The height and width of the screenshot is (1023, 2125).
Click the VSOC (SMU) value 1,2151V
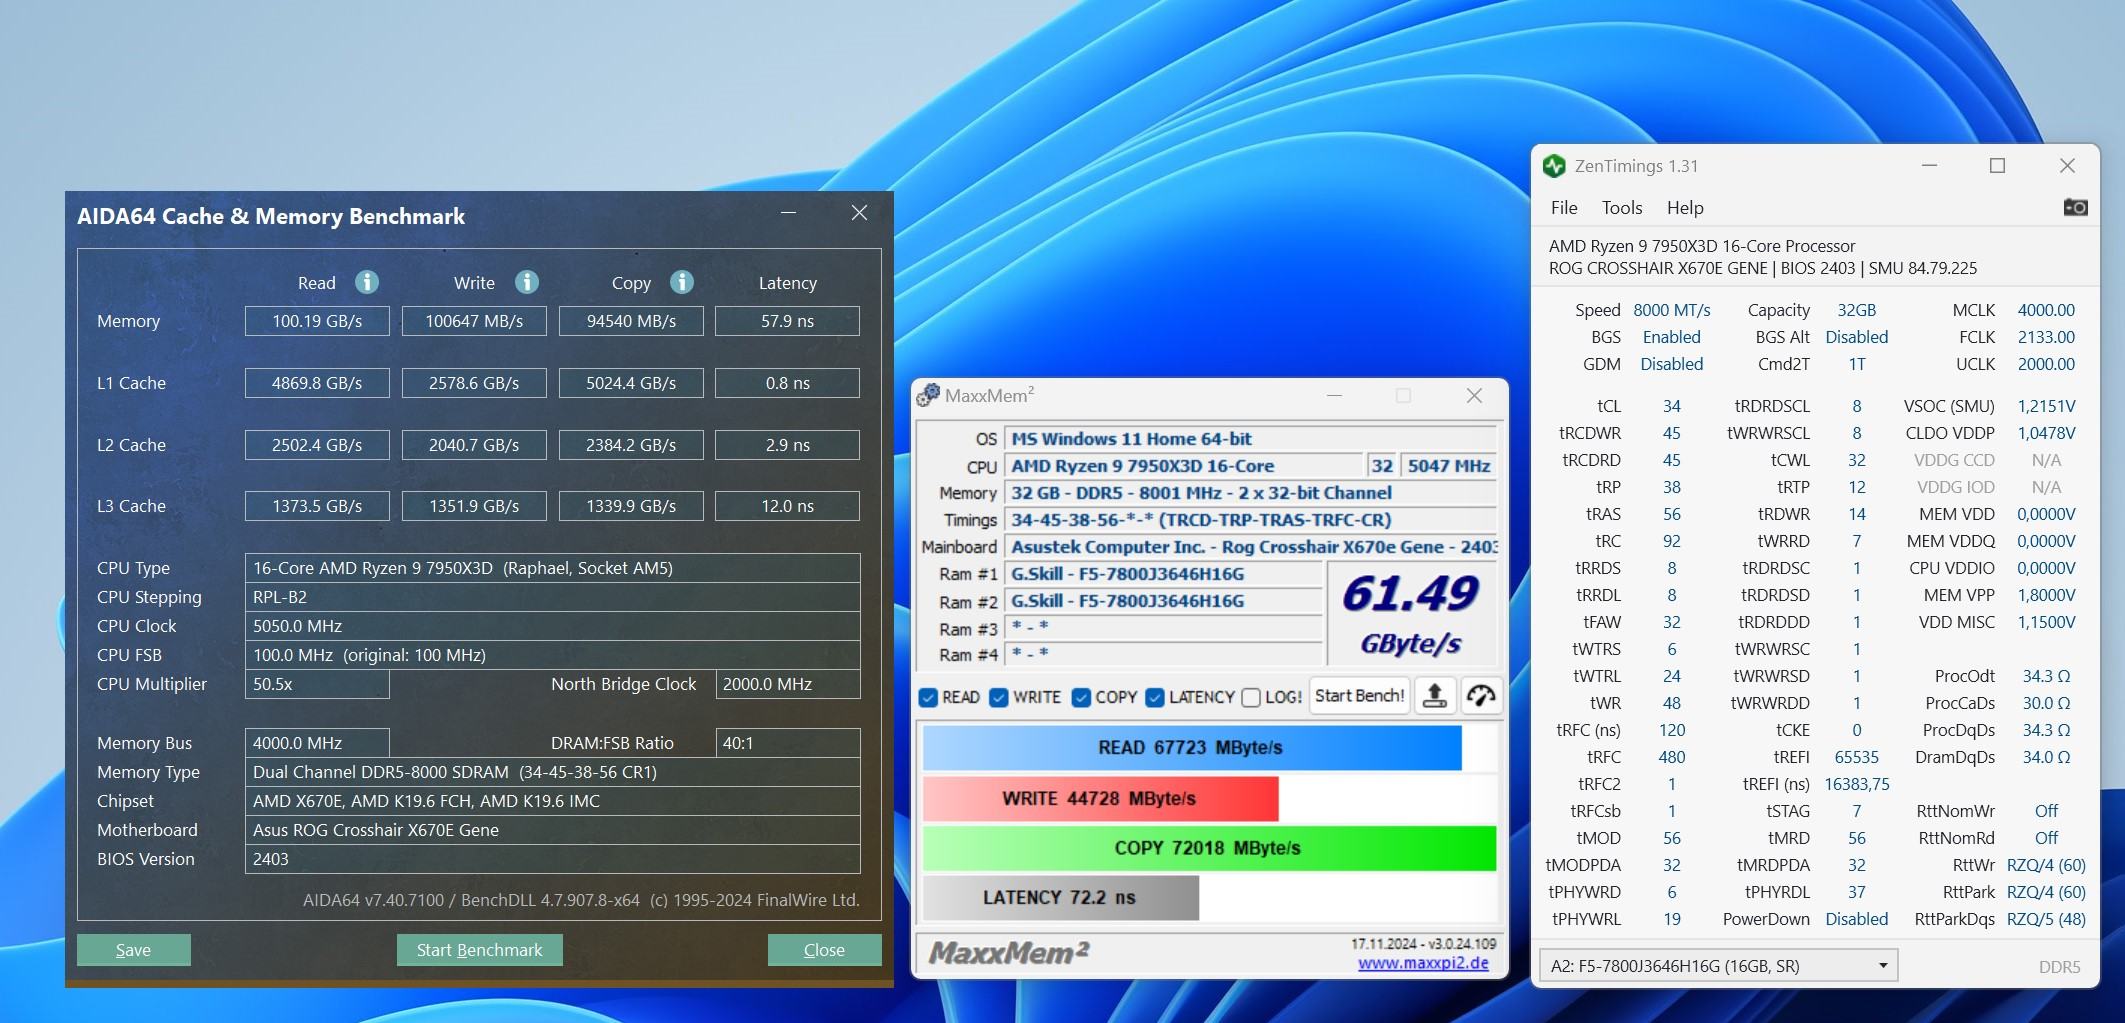point(2046,406)
